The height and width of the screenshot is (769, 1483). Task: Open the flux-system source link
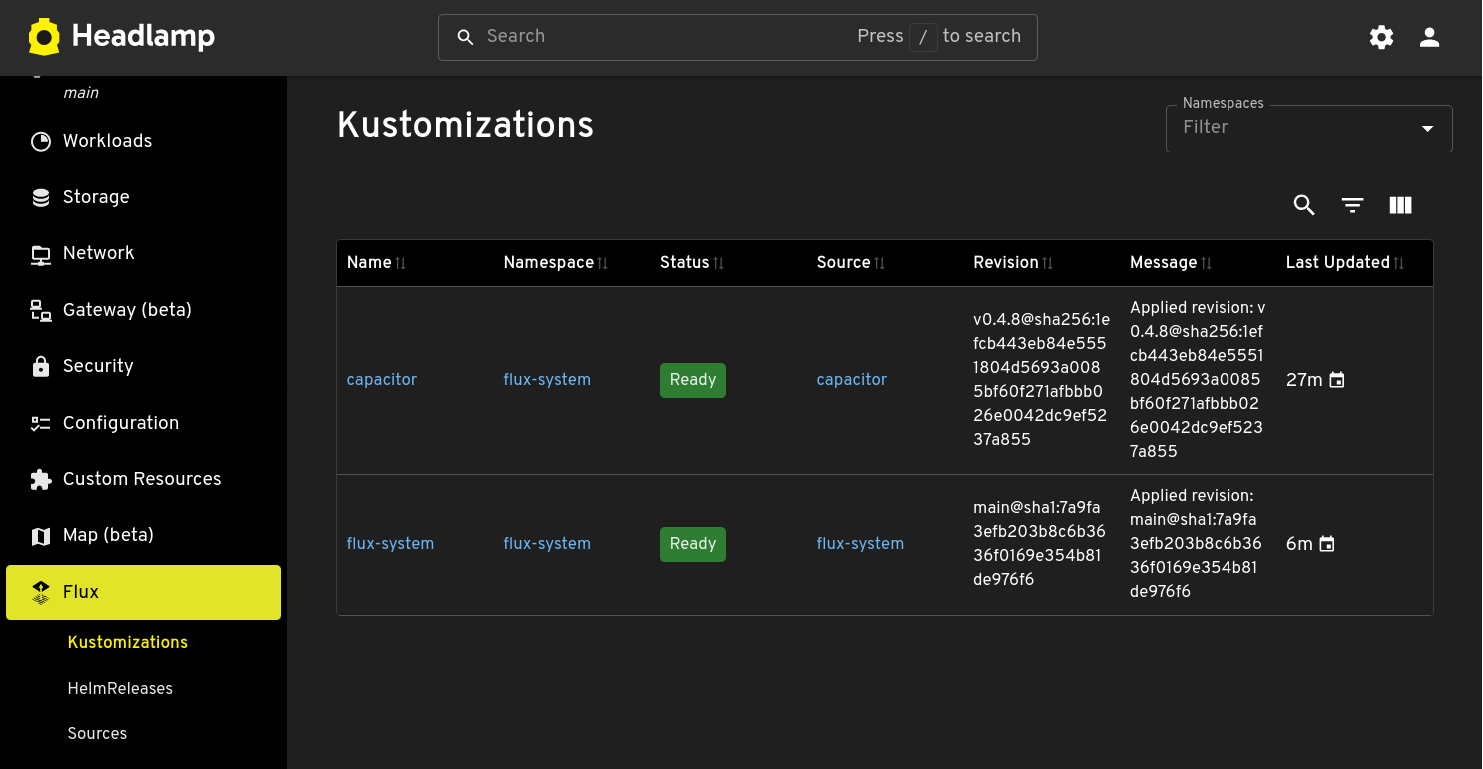pos(859,544)
